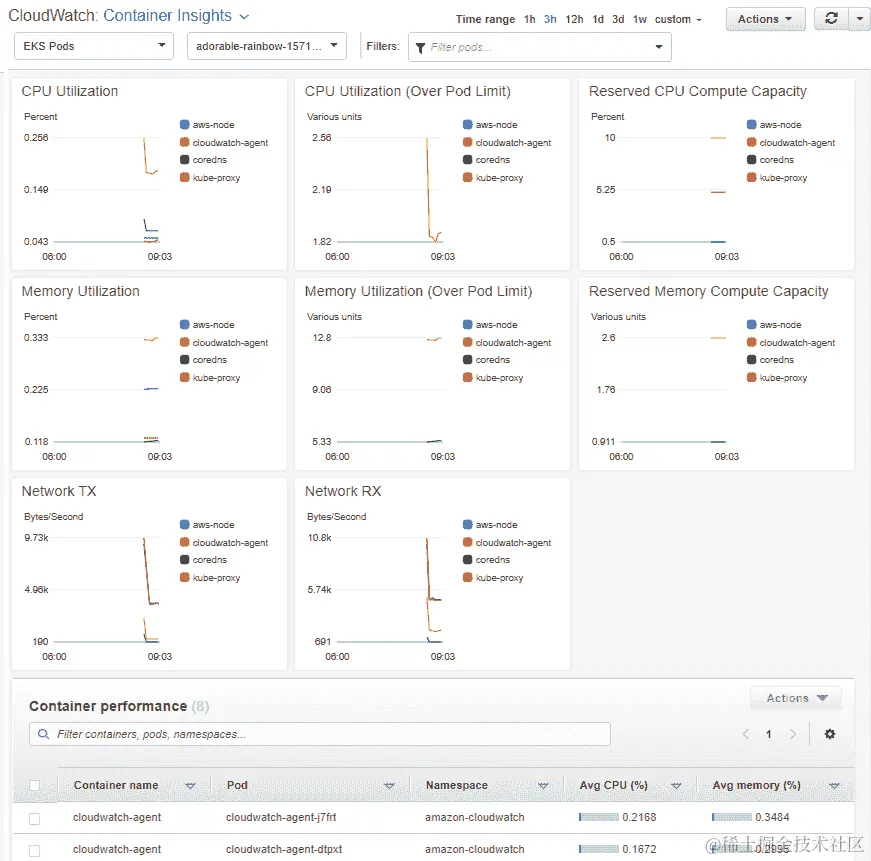Select the 12h time range
871x861 pixels.
(574, 19)
